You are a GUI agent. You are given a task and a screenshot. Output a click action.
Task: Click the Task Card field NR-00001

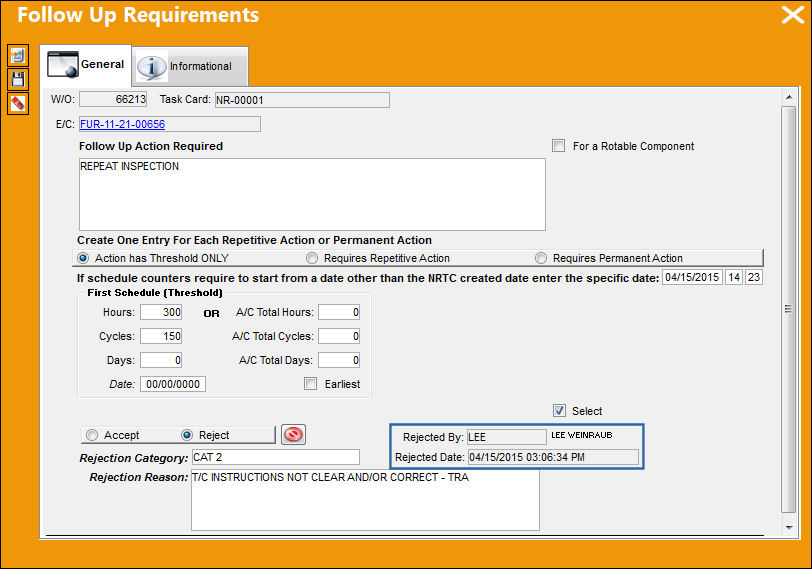pos(302,100)
